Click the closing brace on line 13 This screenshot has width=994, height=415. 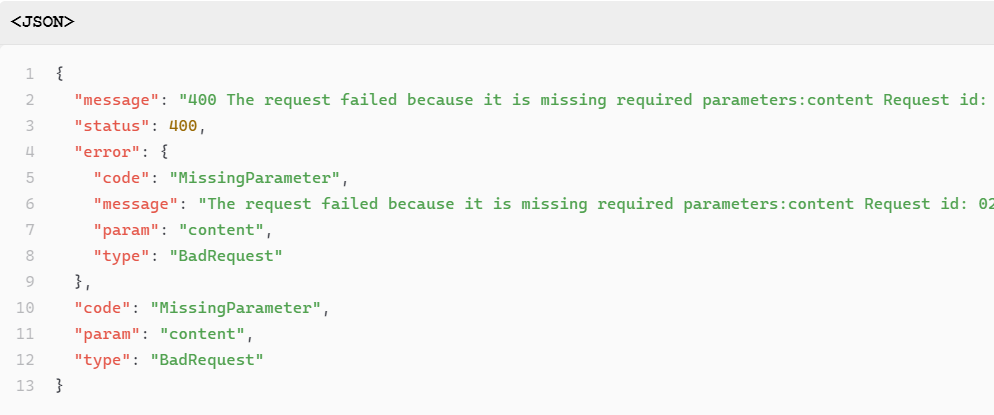(60, 386)
